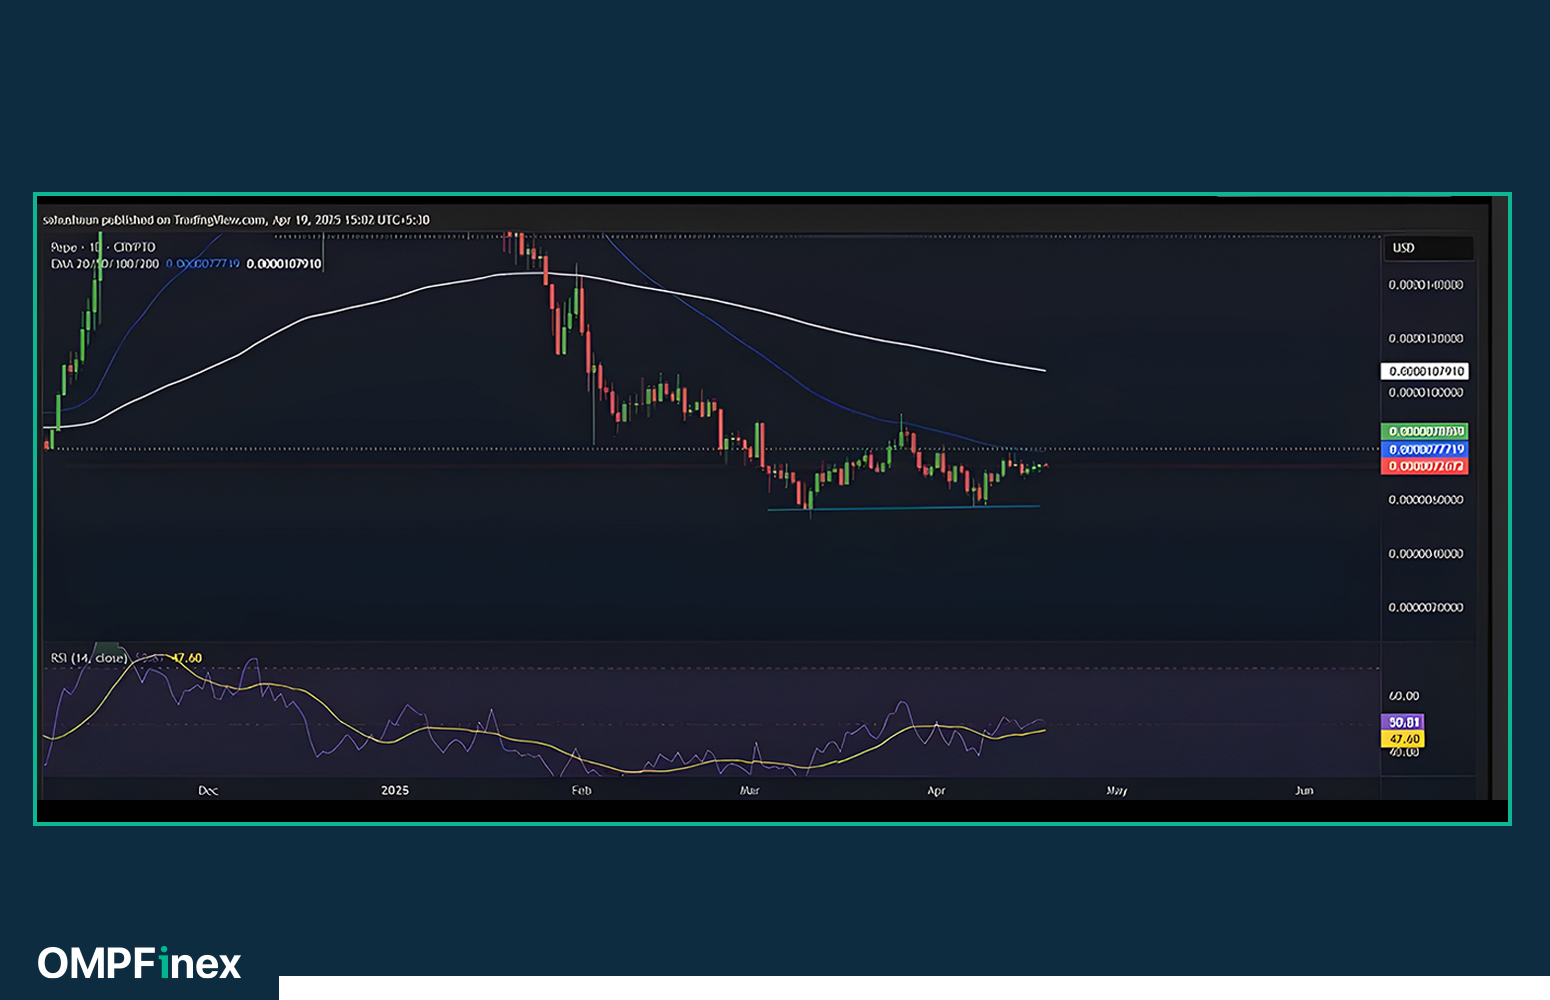The width and height of the screenshot is (1550, 1000).
Task: Select the yellow 47.60 RSI value tag
Action: 1404,739
